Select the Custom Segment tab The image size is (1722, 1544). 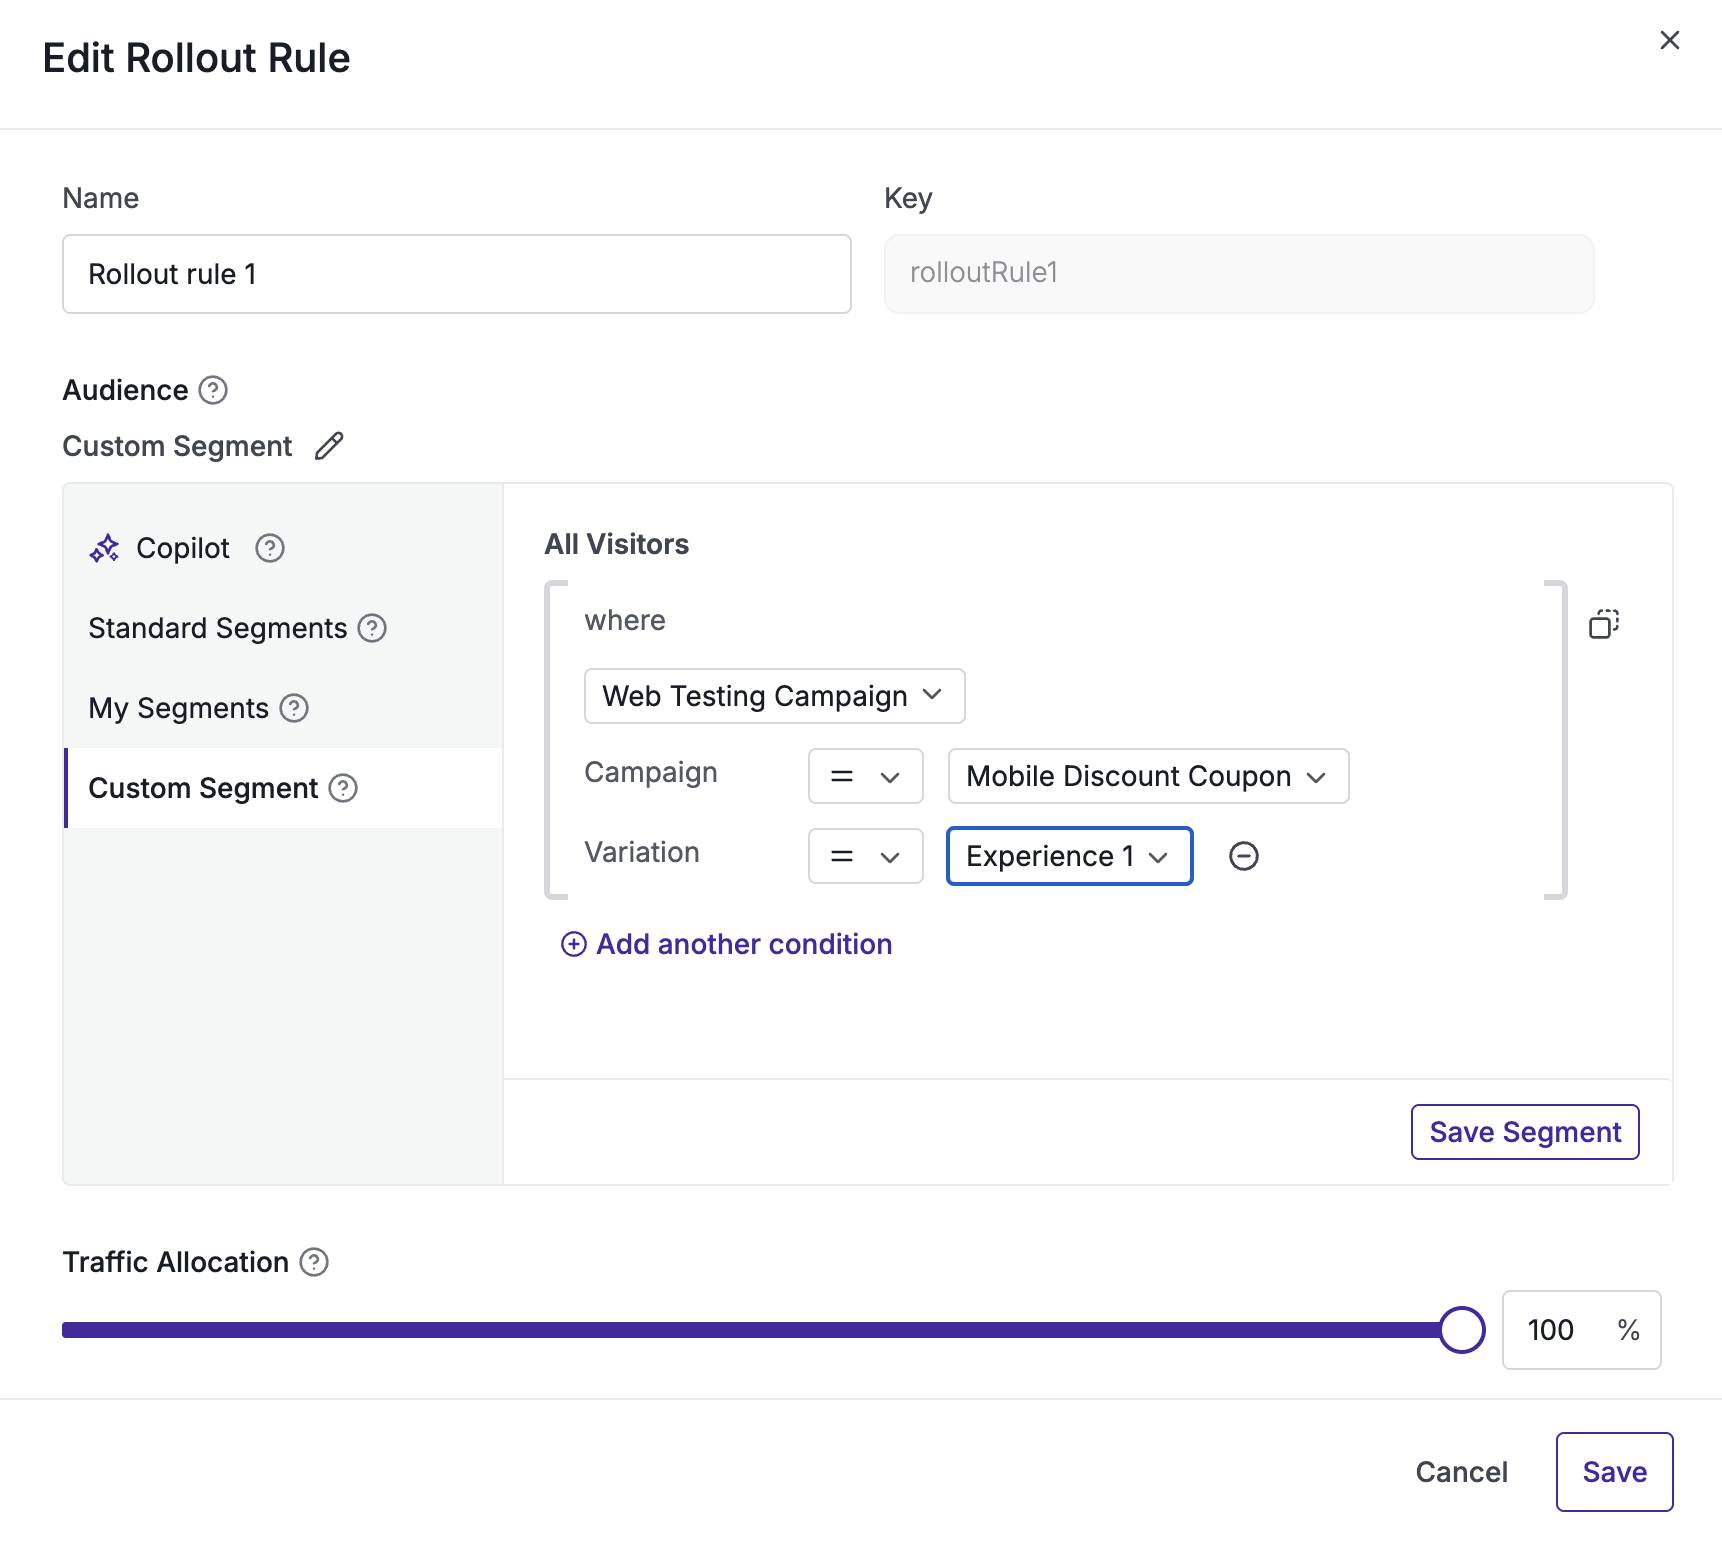(x=283, y=788)
